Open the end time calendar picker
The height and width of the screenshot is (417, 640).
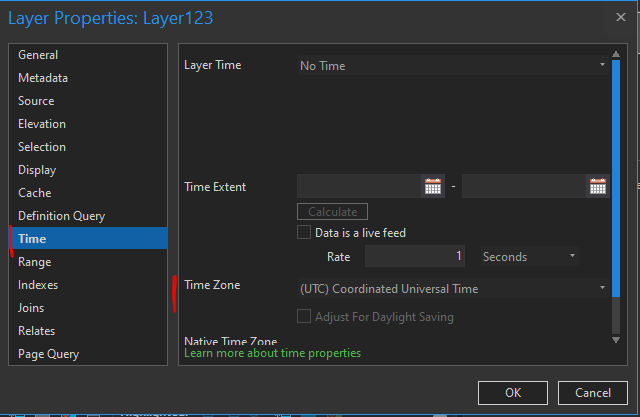point(597,186)
